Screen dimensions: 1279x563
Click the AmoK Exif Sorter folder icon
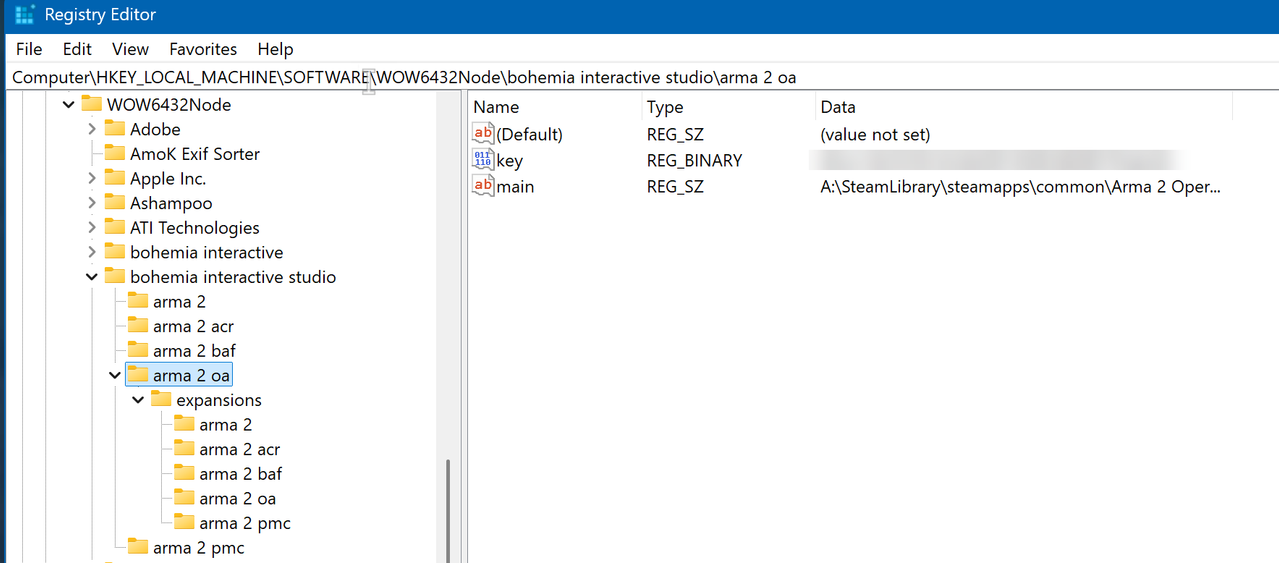coord(114,153)
